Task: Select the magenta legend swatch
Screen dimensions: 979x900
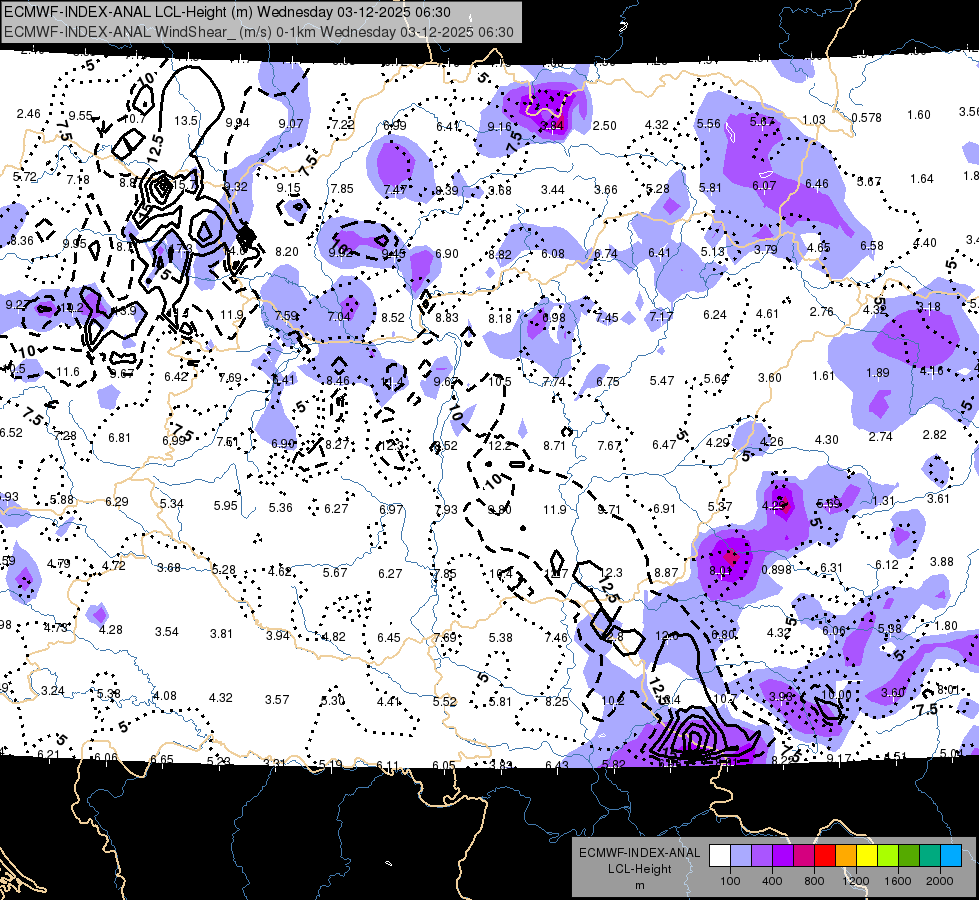Action: 804,855
